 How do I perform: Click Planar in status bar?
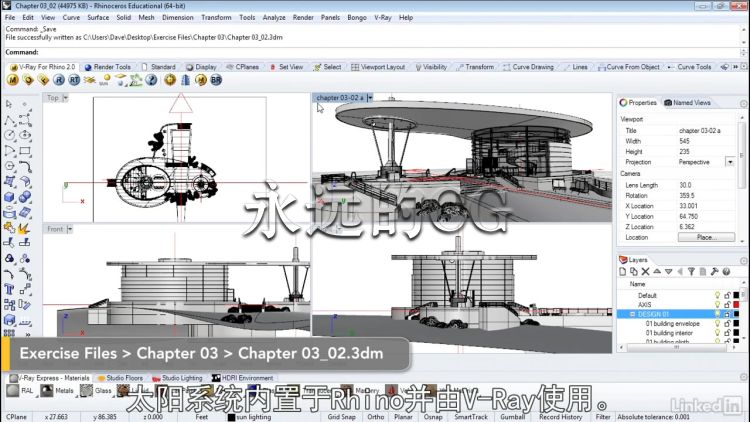[403, 417]
